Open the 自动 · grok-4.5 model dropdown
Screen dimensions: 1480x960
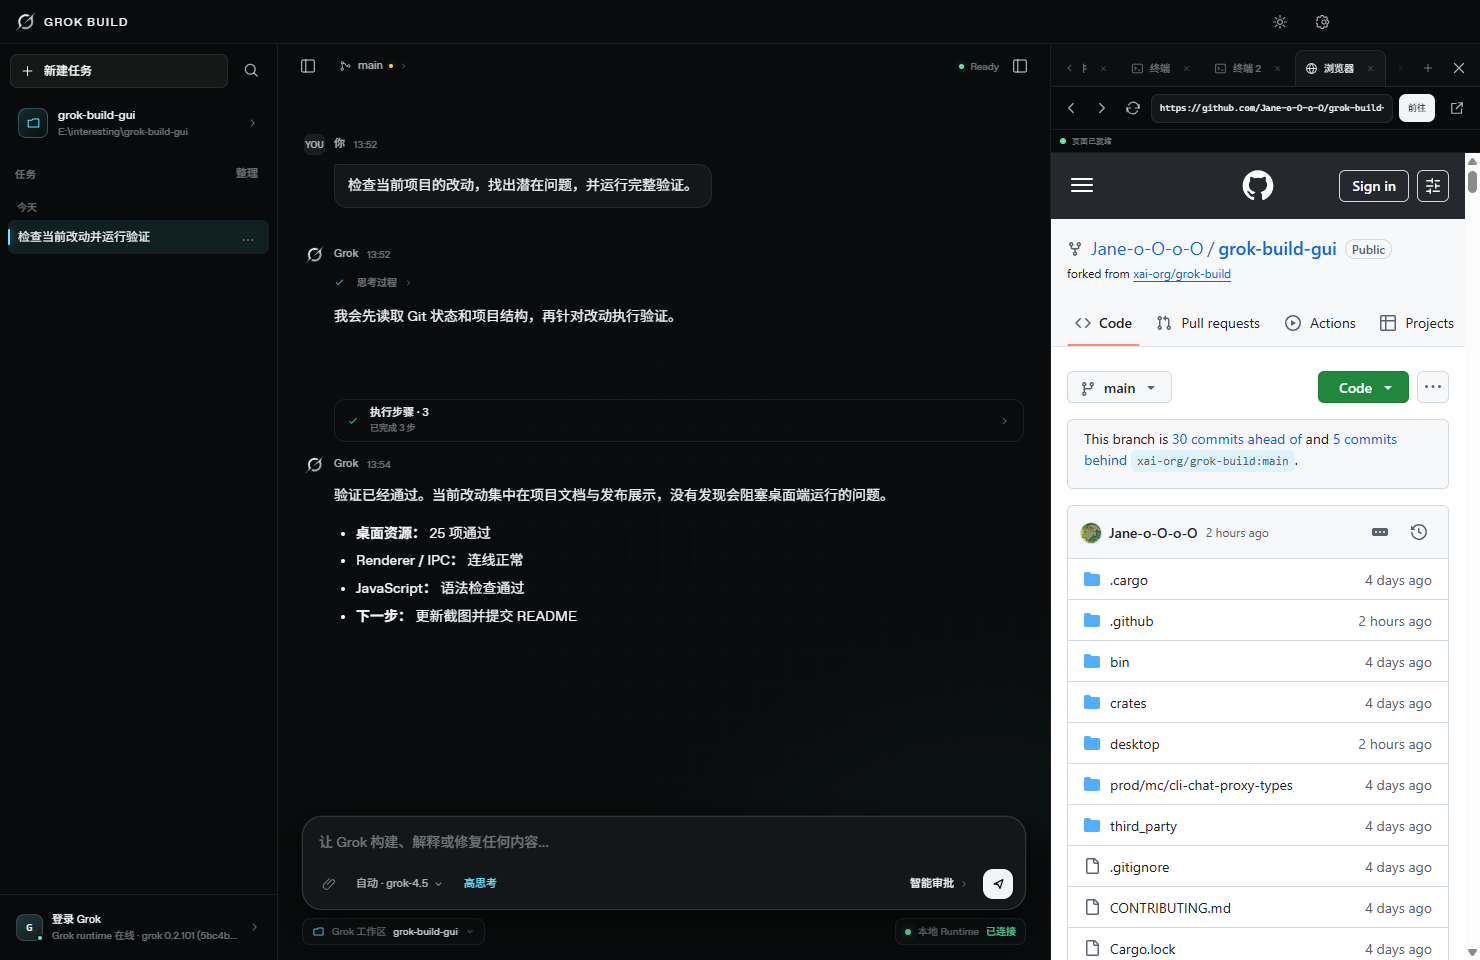pyautogui.click(x=398, y=883)
